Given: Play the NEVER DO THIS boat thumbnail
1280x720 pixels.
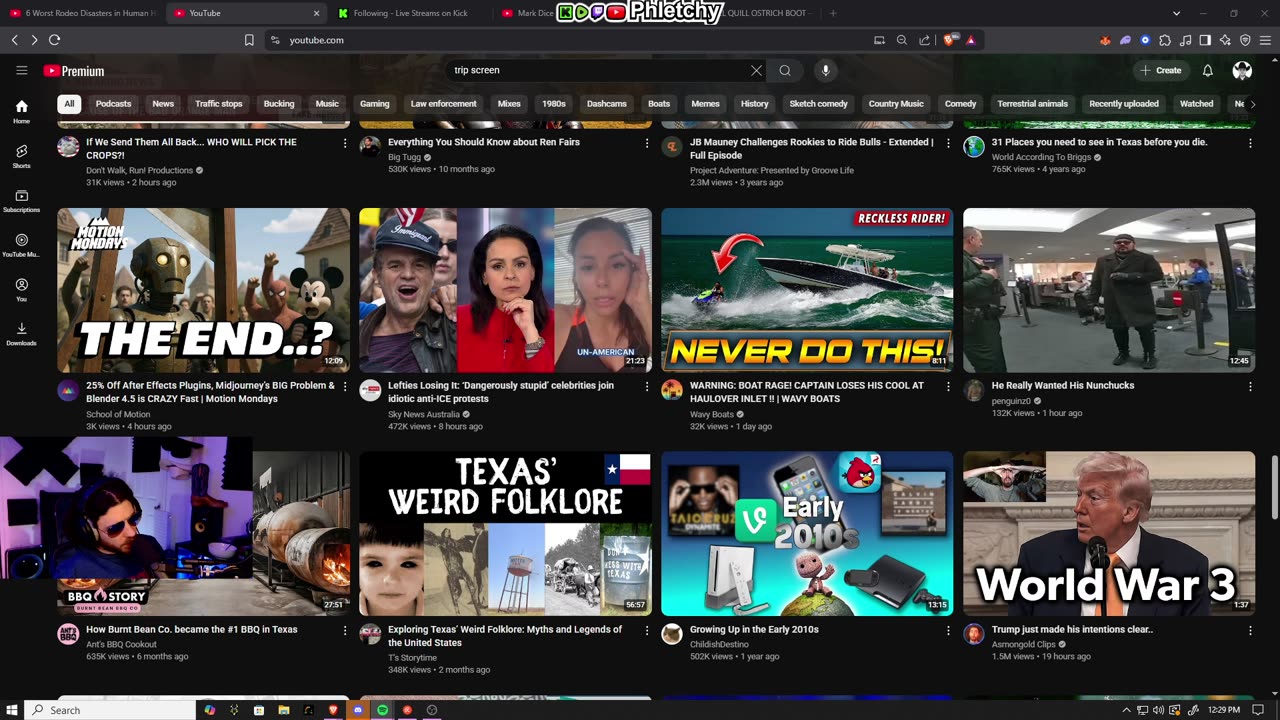Looking at the screenshot, I should tap(807, 290).
